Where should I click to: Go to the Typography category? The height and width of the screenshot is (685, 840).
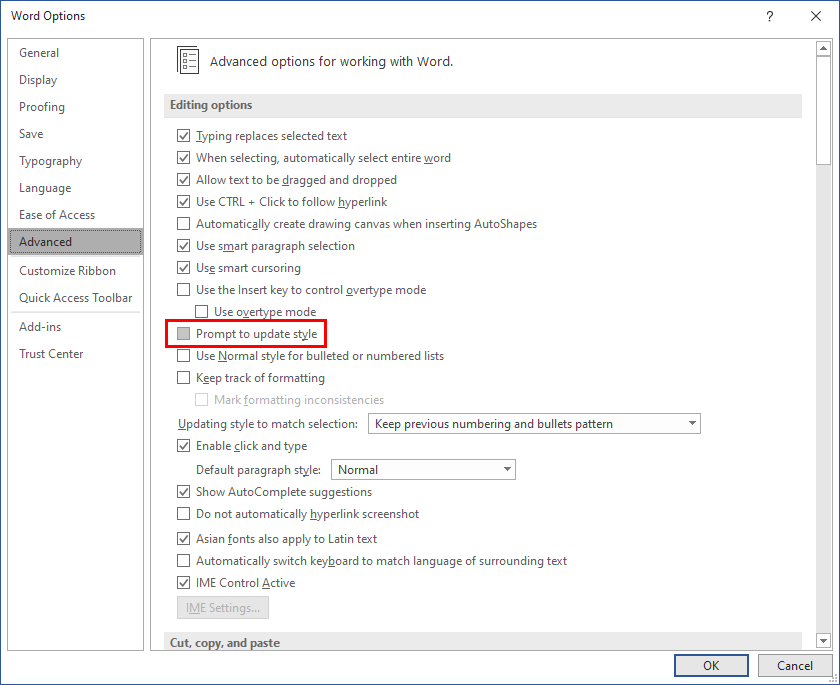[x=50, y=161]
